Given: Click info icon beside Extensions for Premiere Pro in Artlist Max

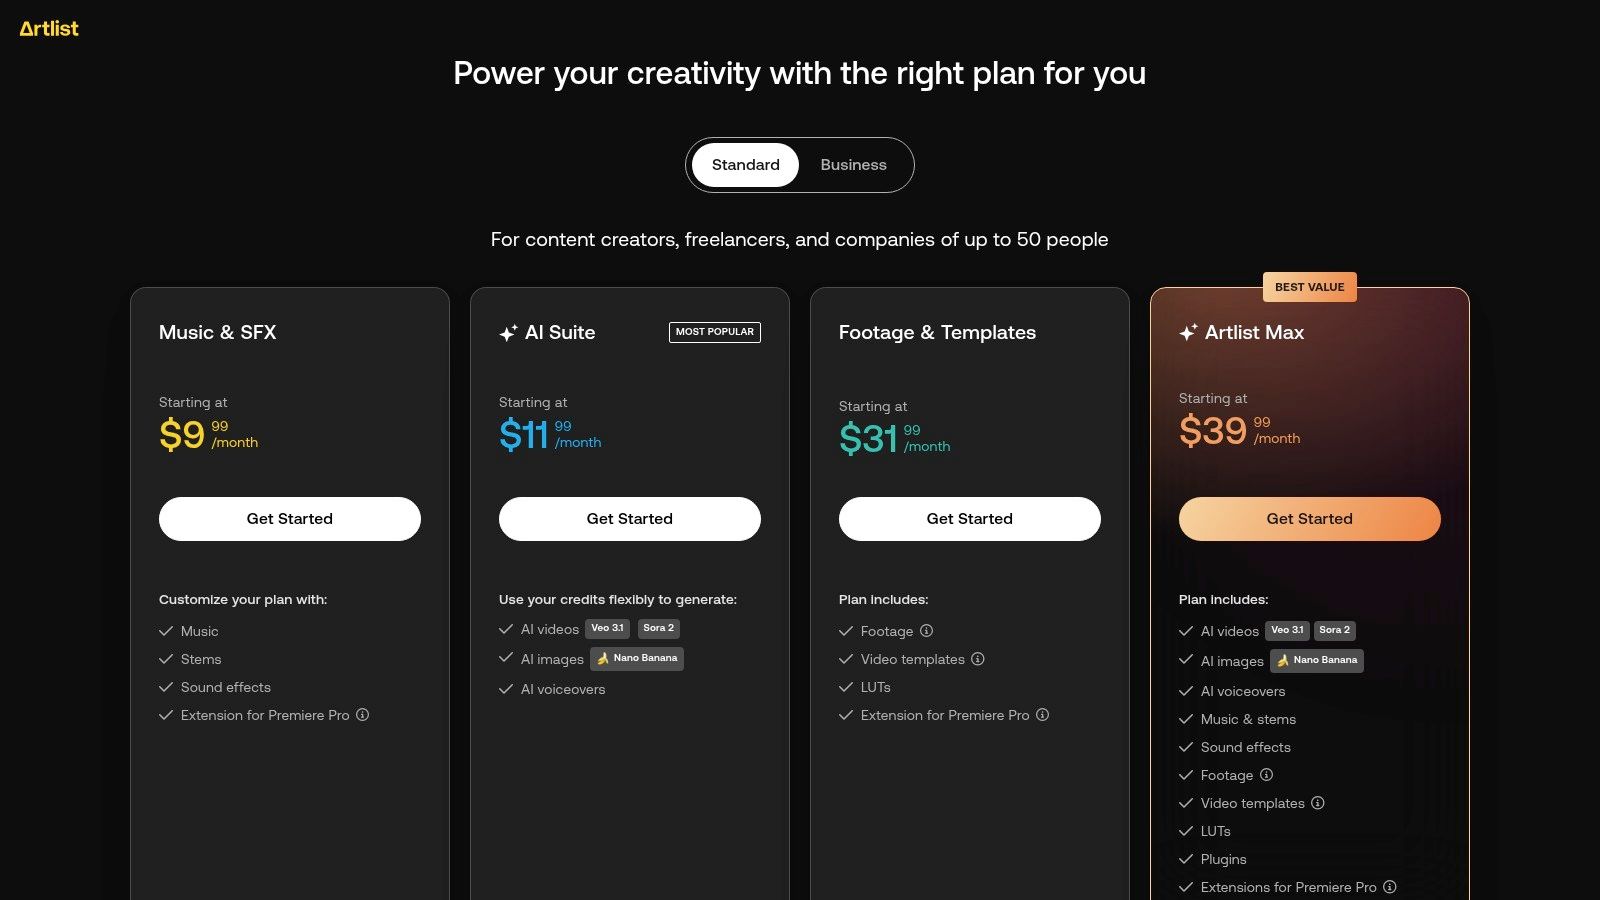Looking at the screenshot, I should point(1390,887).
